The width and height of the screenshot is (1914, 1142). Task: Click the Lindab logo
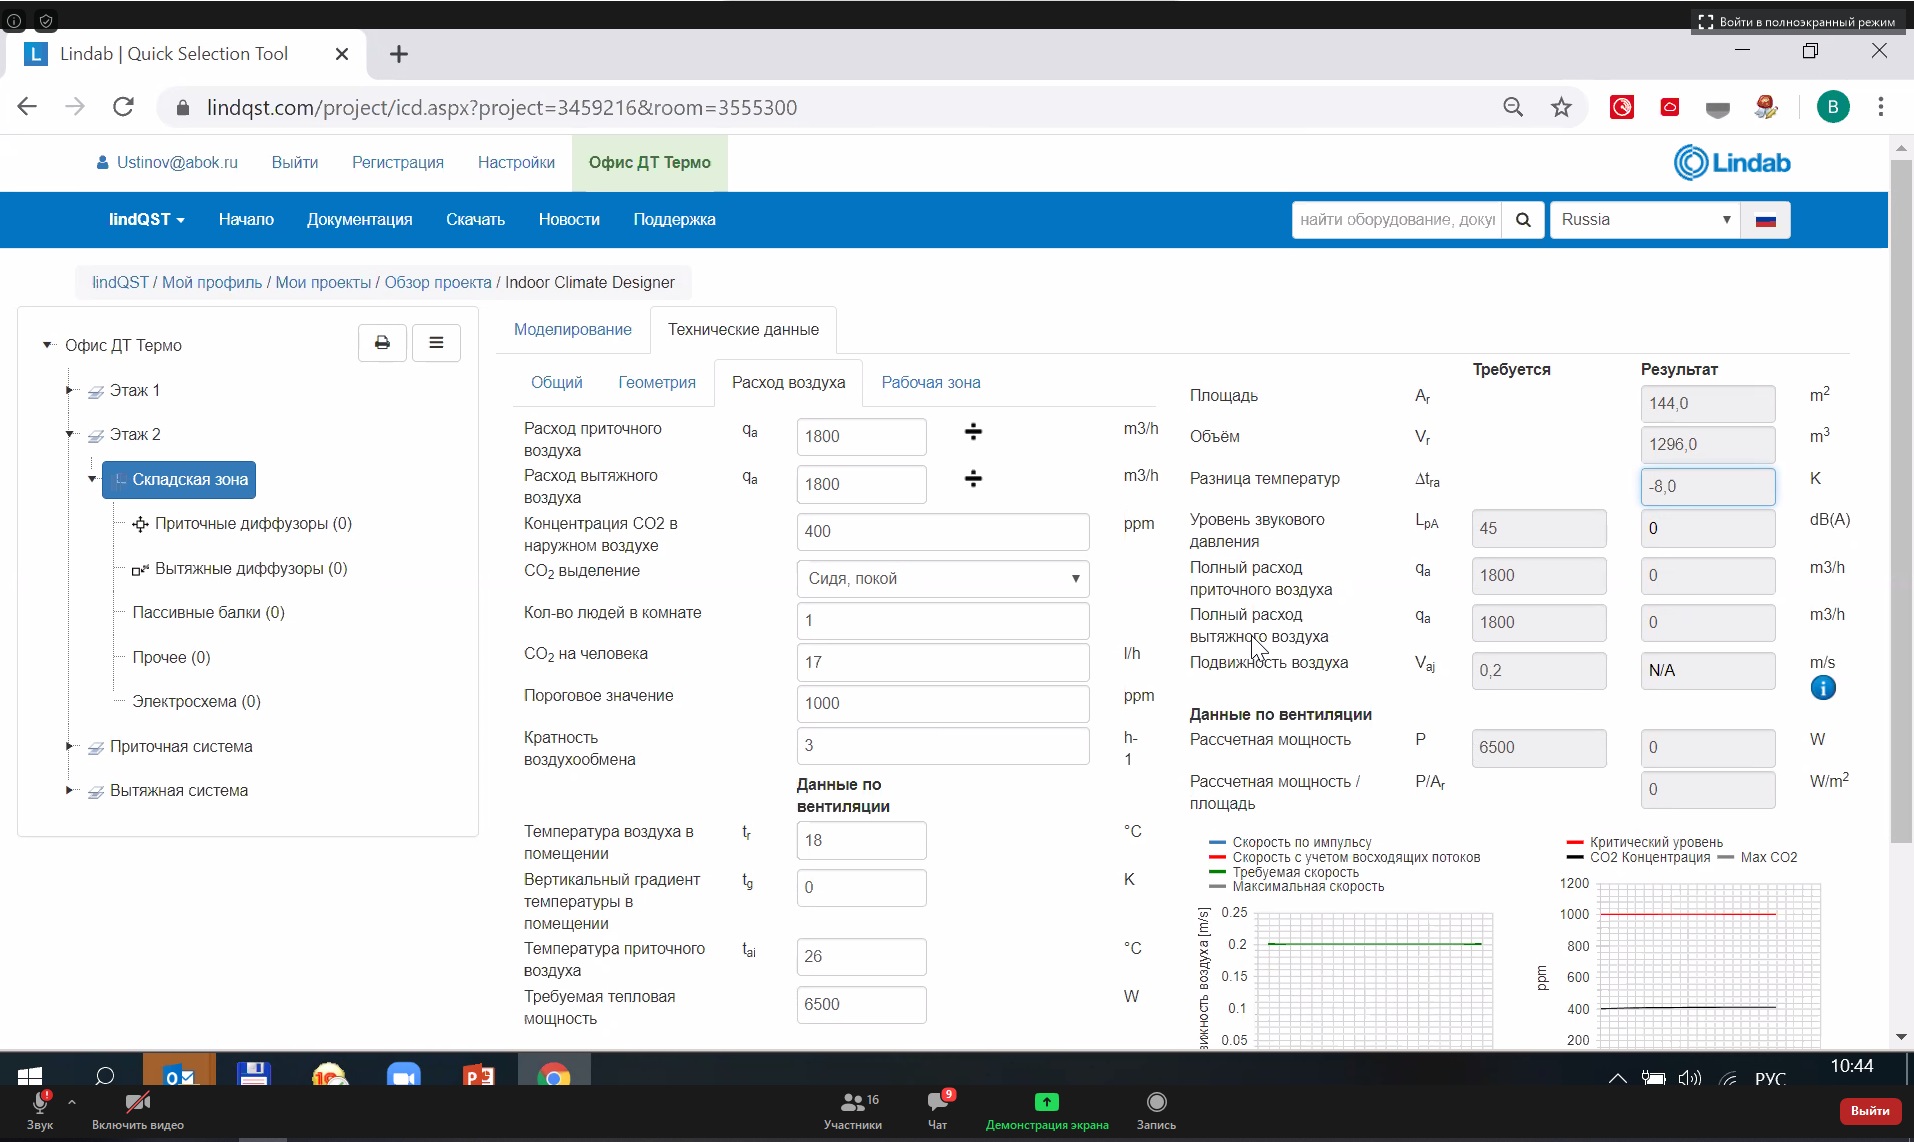click(1732, 163)
